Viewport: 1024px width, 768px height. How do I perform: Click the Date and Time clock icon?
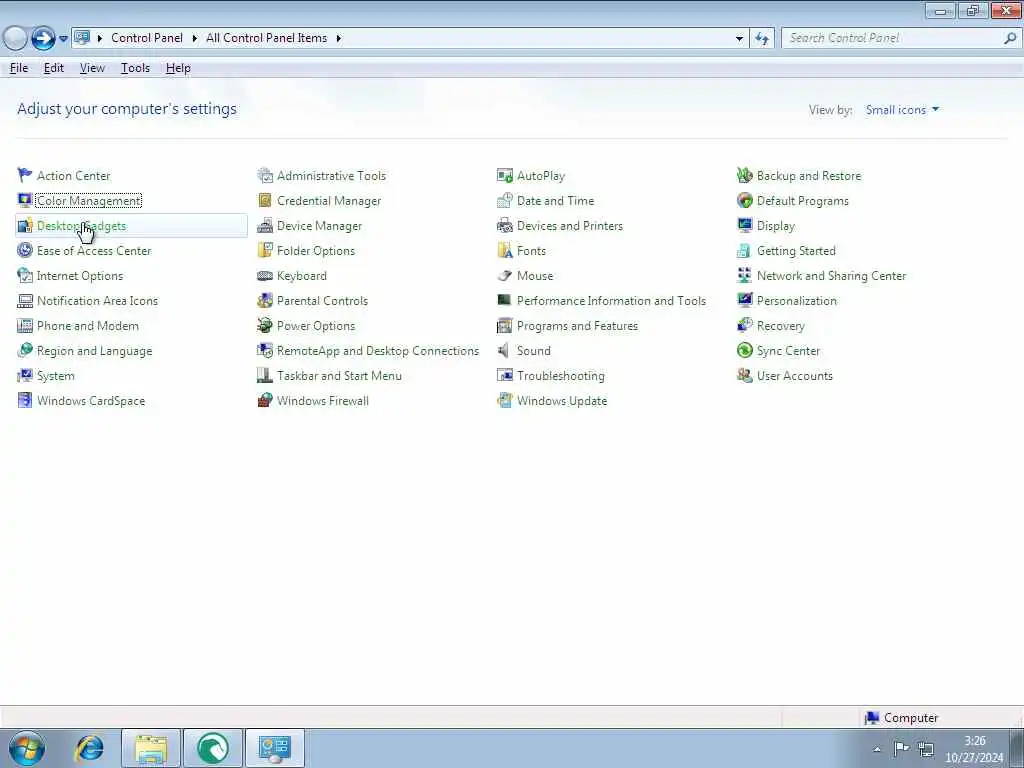(505, 200)
